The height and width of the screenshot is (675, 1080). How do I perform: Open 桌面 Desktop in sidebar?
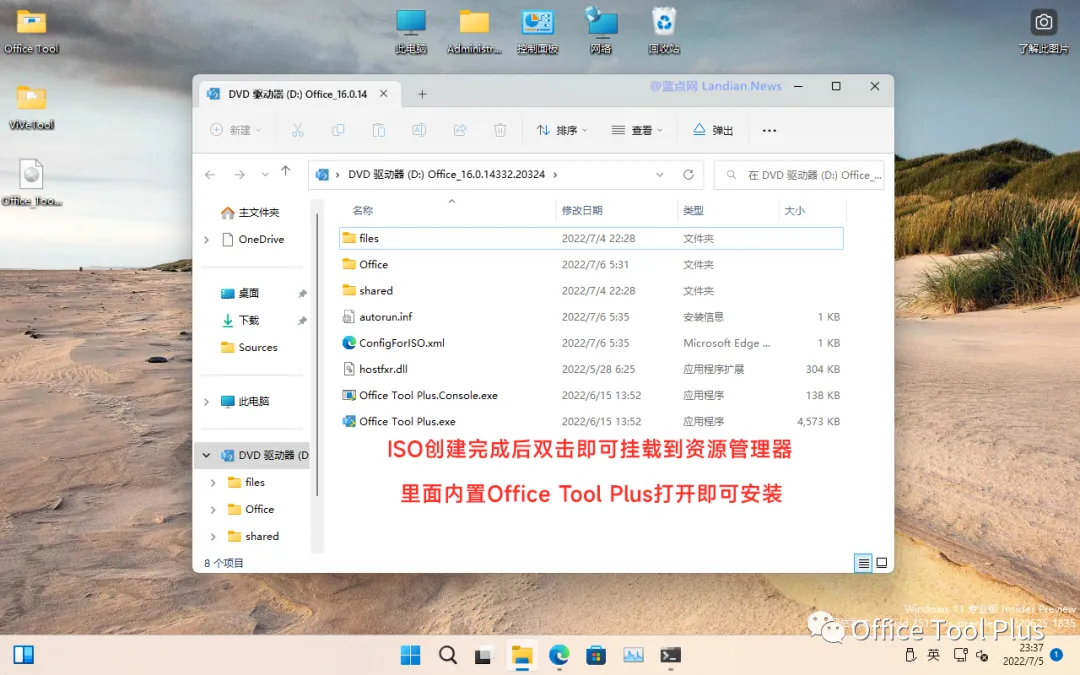point(240,293)
